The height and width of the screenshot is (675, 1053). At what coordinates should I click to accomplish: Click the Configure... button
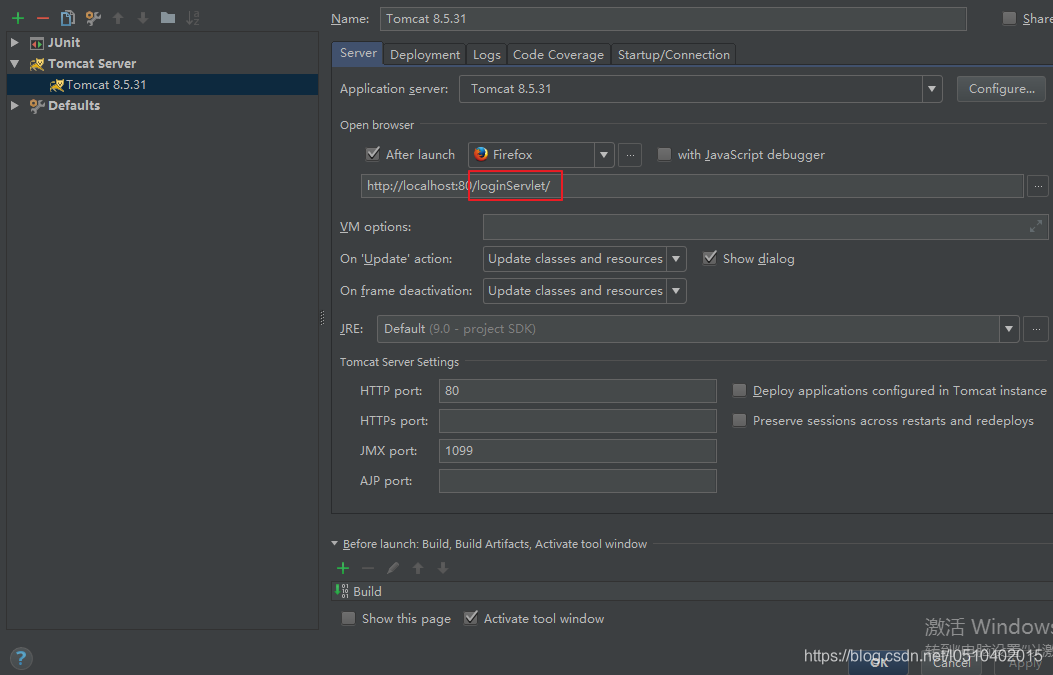[x=1001, y=89]
